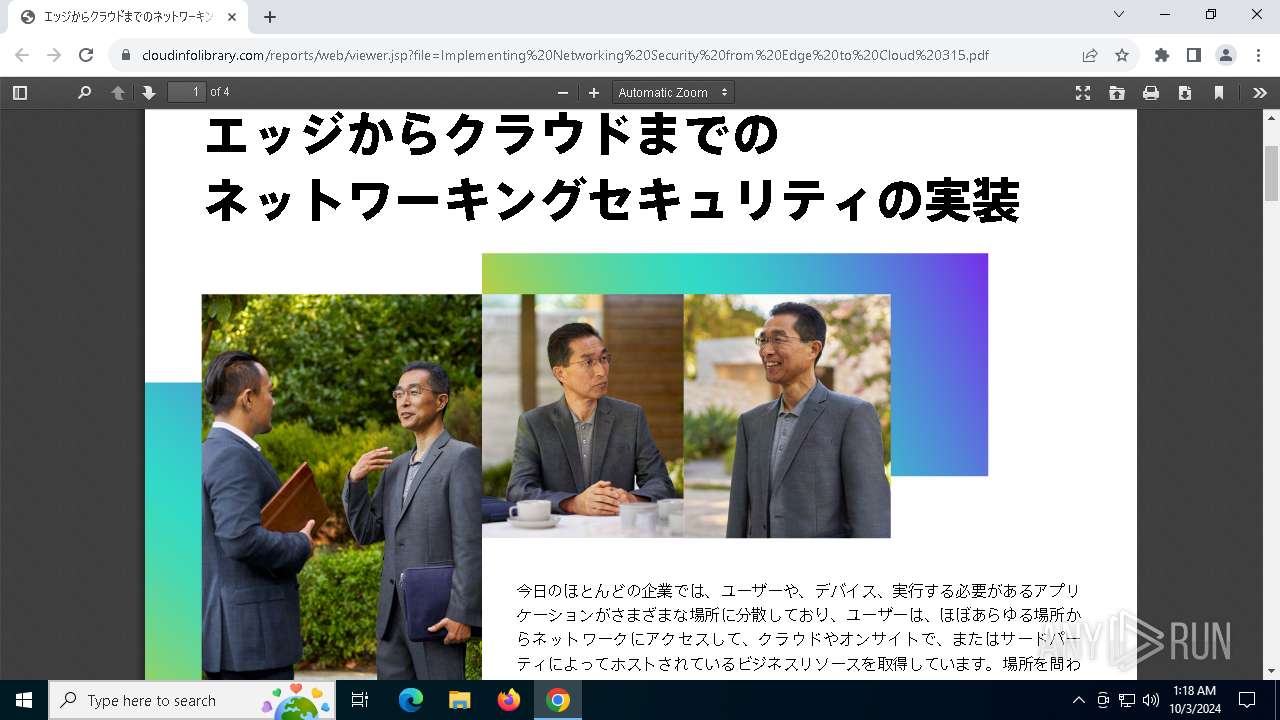This screenshot has height=720, width=1280.
Task: Open a file in PDF viewer
Action: point(1117,92)
